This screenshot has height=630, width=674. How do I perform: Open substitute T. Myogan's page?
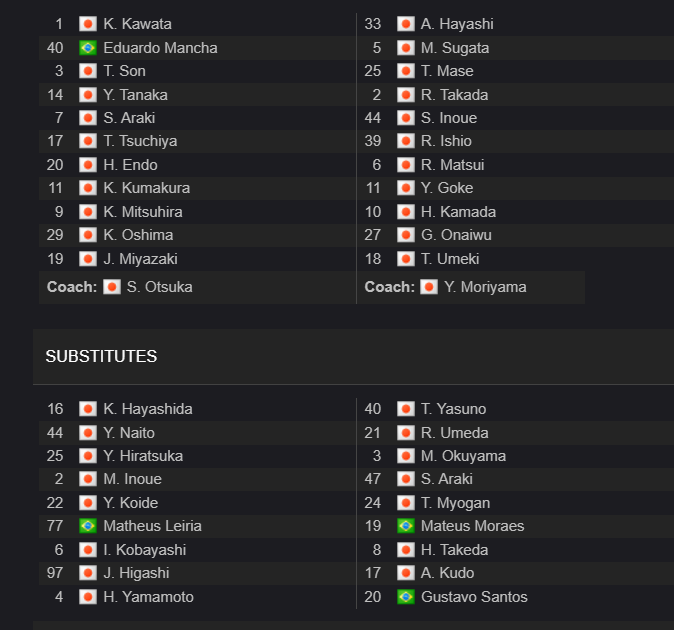455,503
